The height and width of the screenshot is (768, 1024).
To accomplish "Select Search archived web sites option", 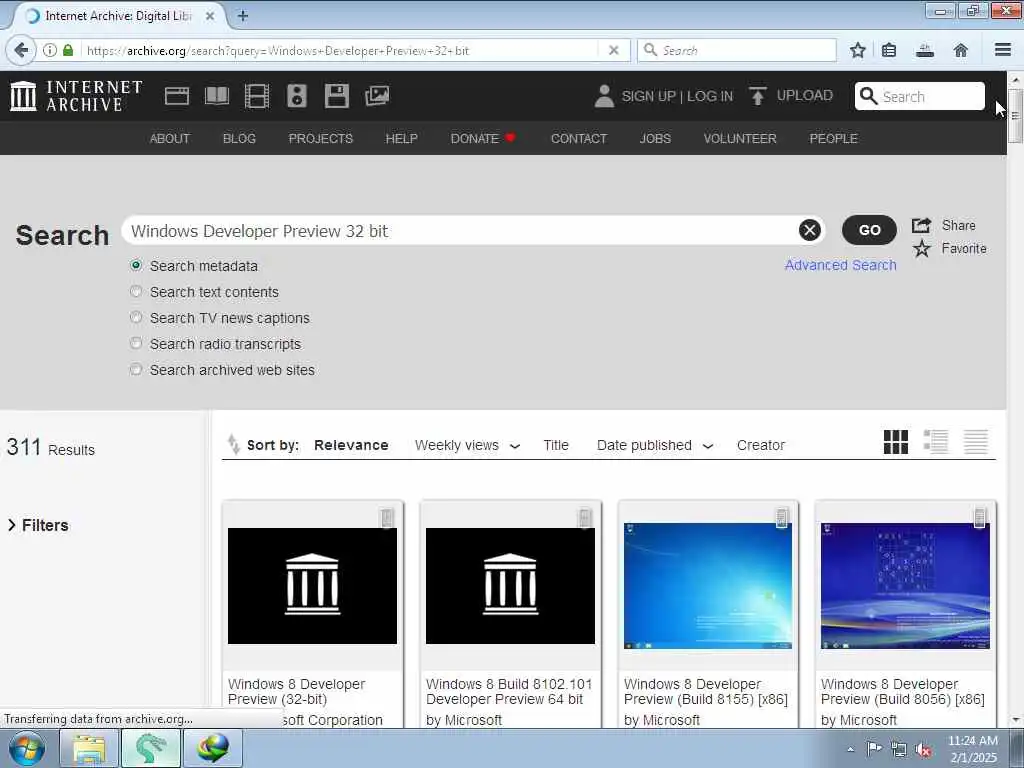I will 136,370.
